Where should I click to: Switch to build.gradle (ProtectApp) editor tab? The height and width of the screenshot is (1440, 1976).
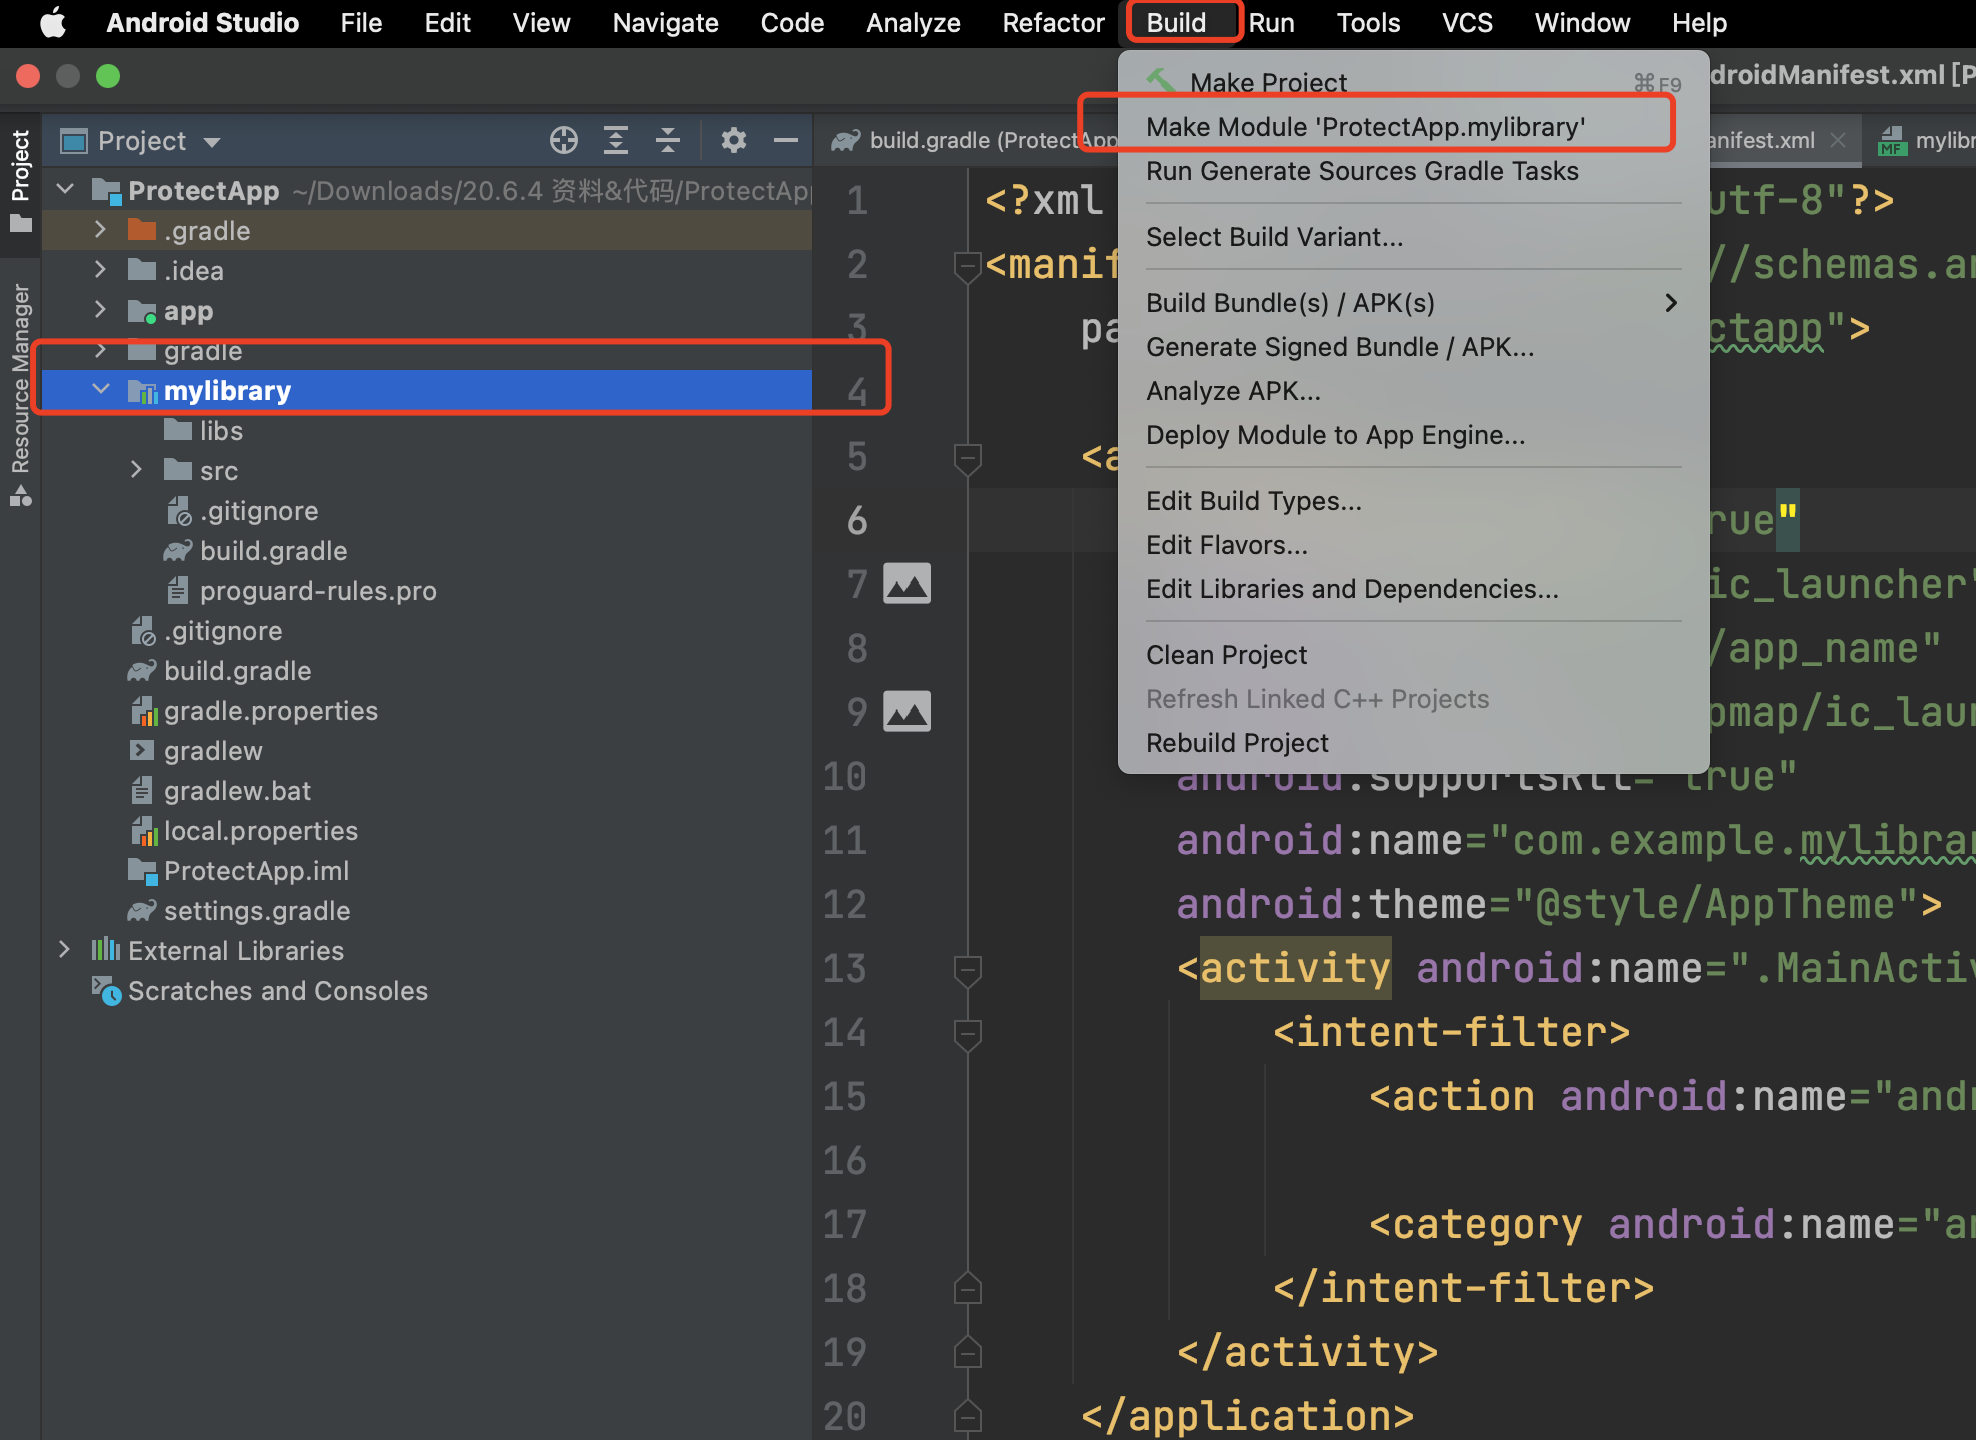click(973, 141)
